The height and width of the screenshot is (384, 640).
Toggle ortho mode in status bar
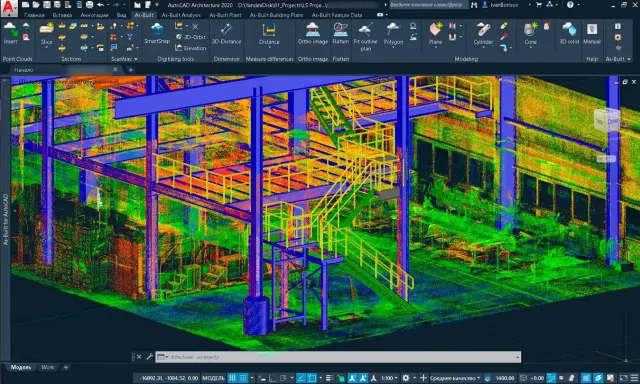click(272, 378)
